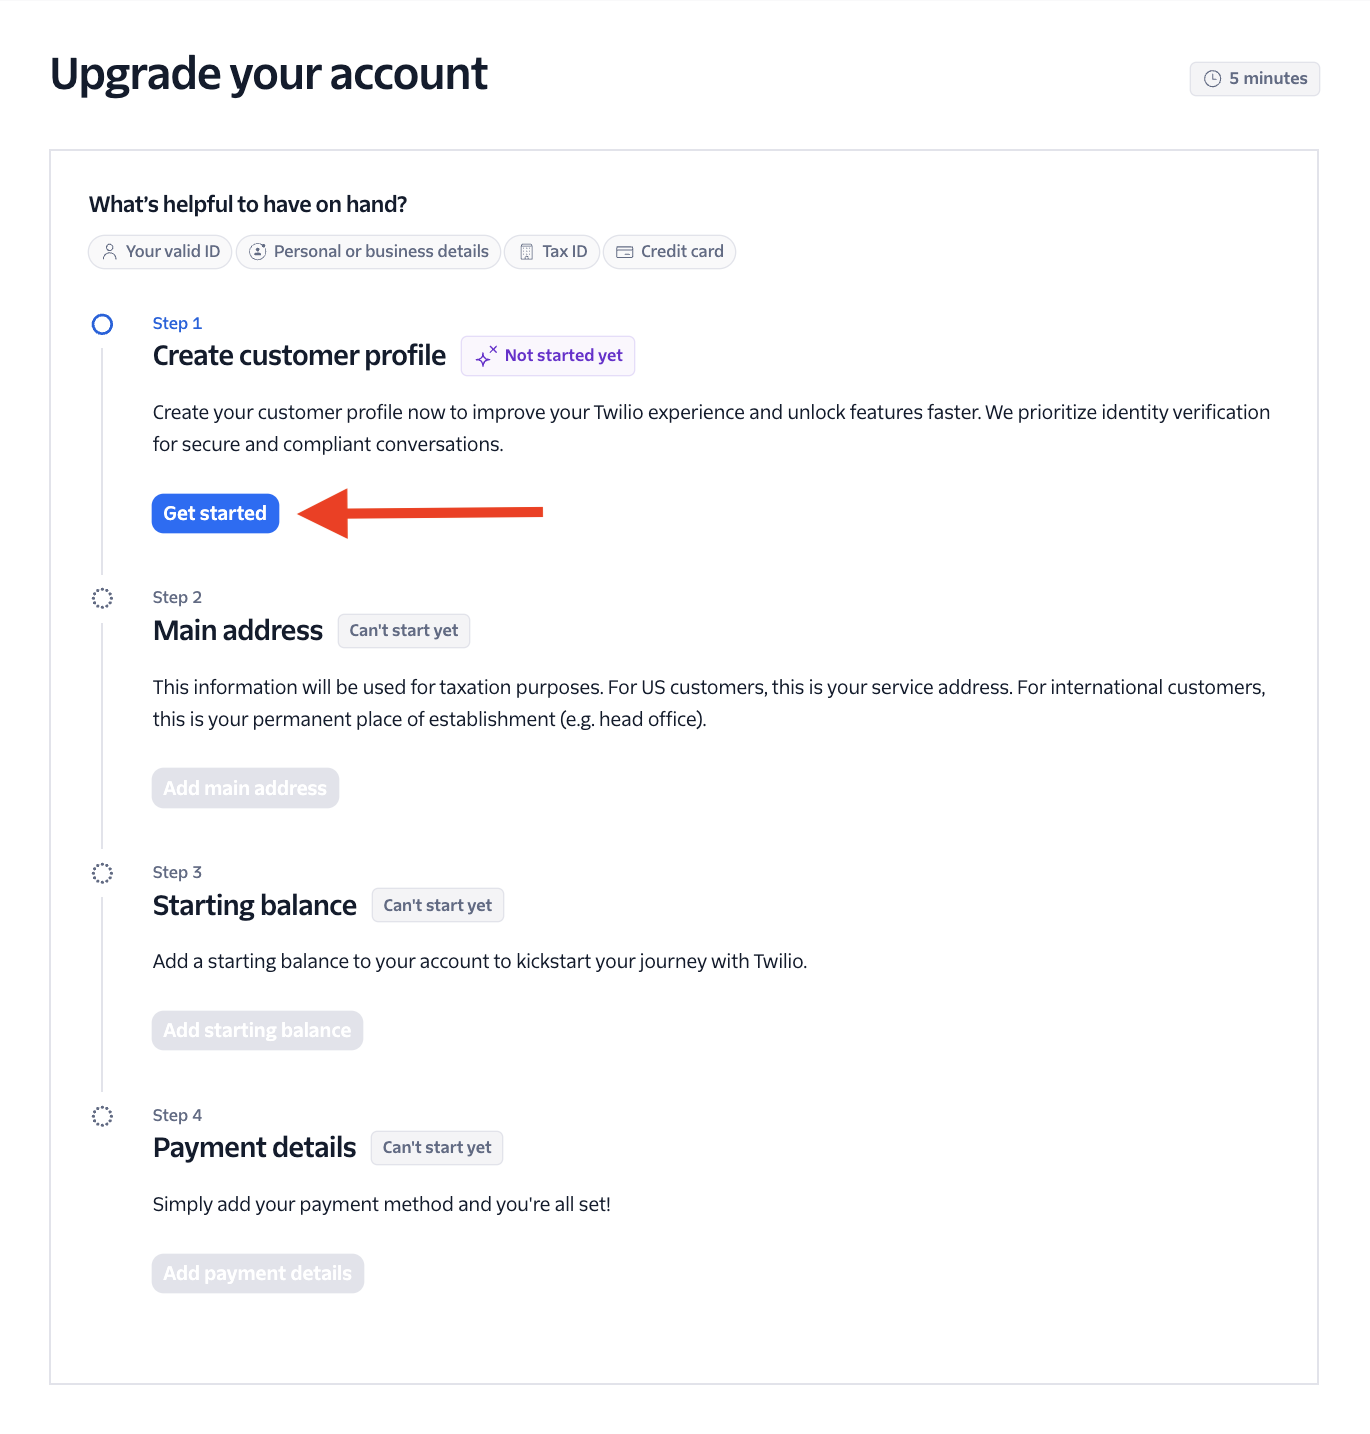Click the Personal or business details icon
The height and width of the screenshot is (1434, 1370).
pyautogui.click(x=257, y=252)
